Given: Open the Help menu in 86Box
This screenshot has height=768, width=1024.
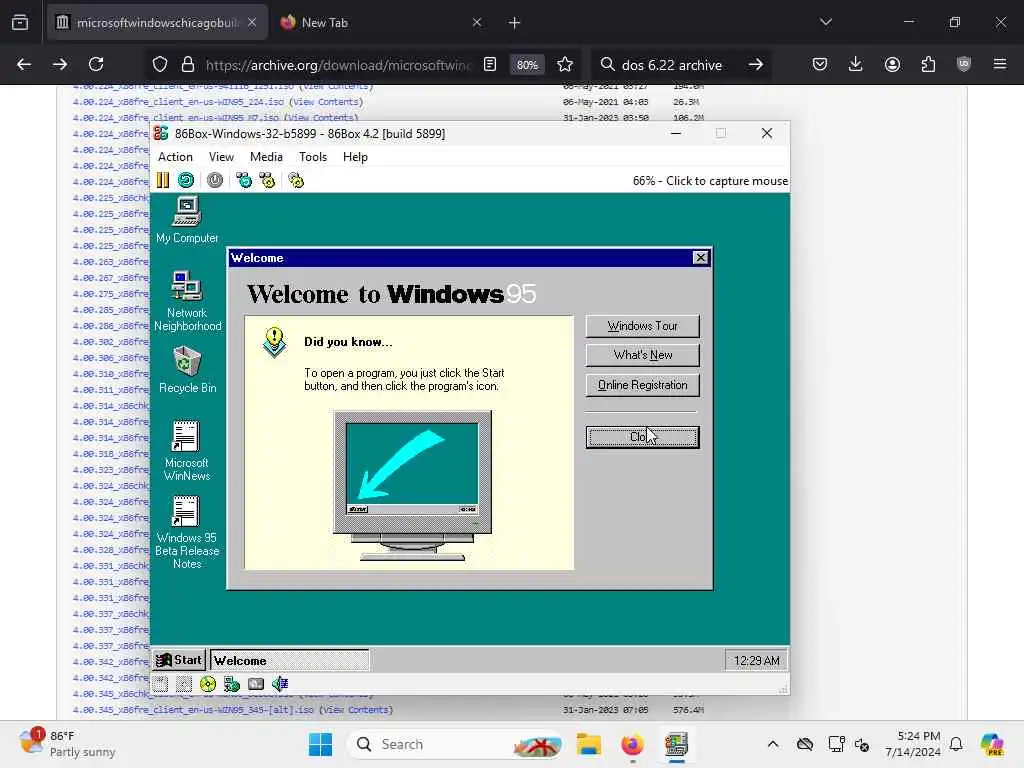Looking at the screenshot, I should tap(355, 157).
